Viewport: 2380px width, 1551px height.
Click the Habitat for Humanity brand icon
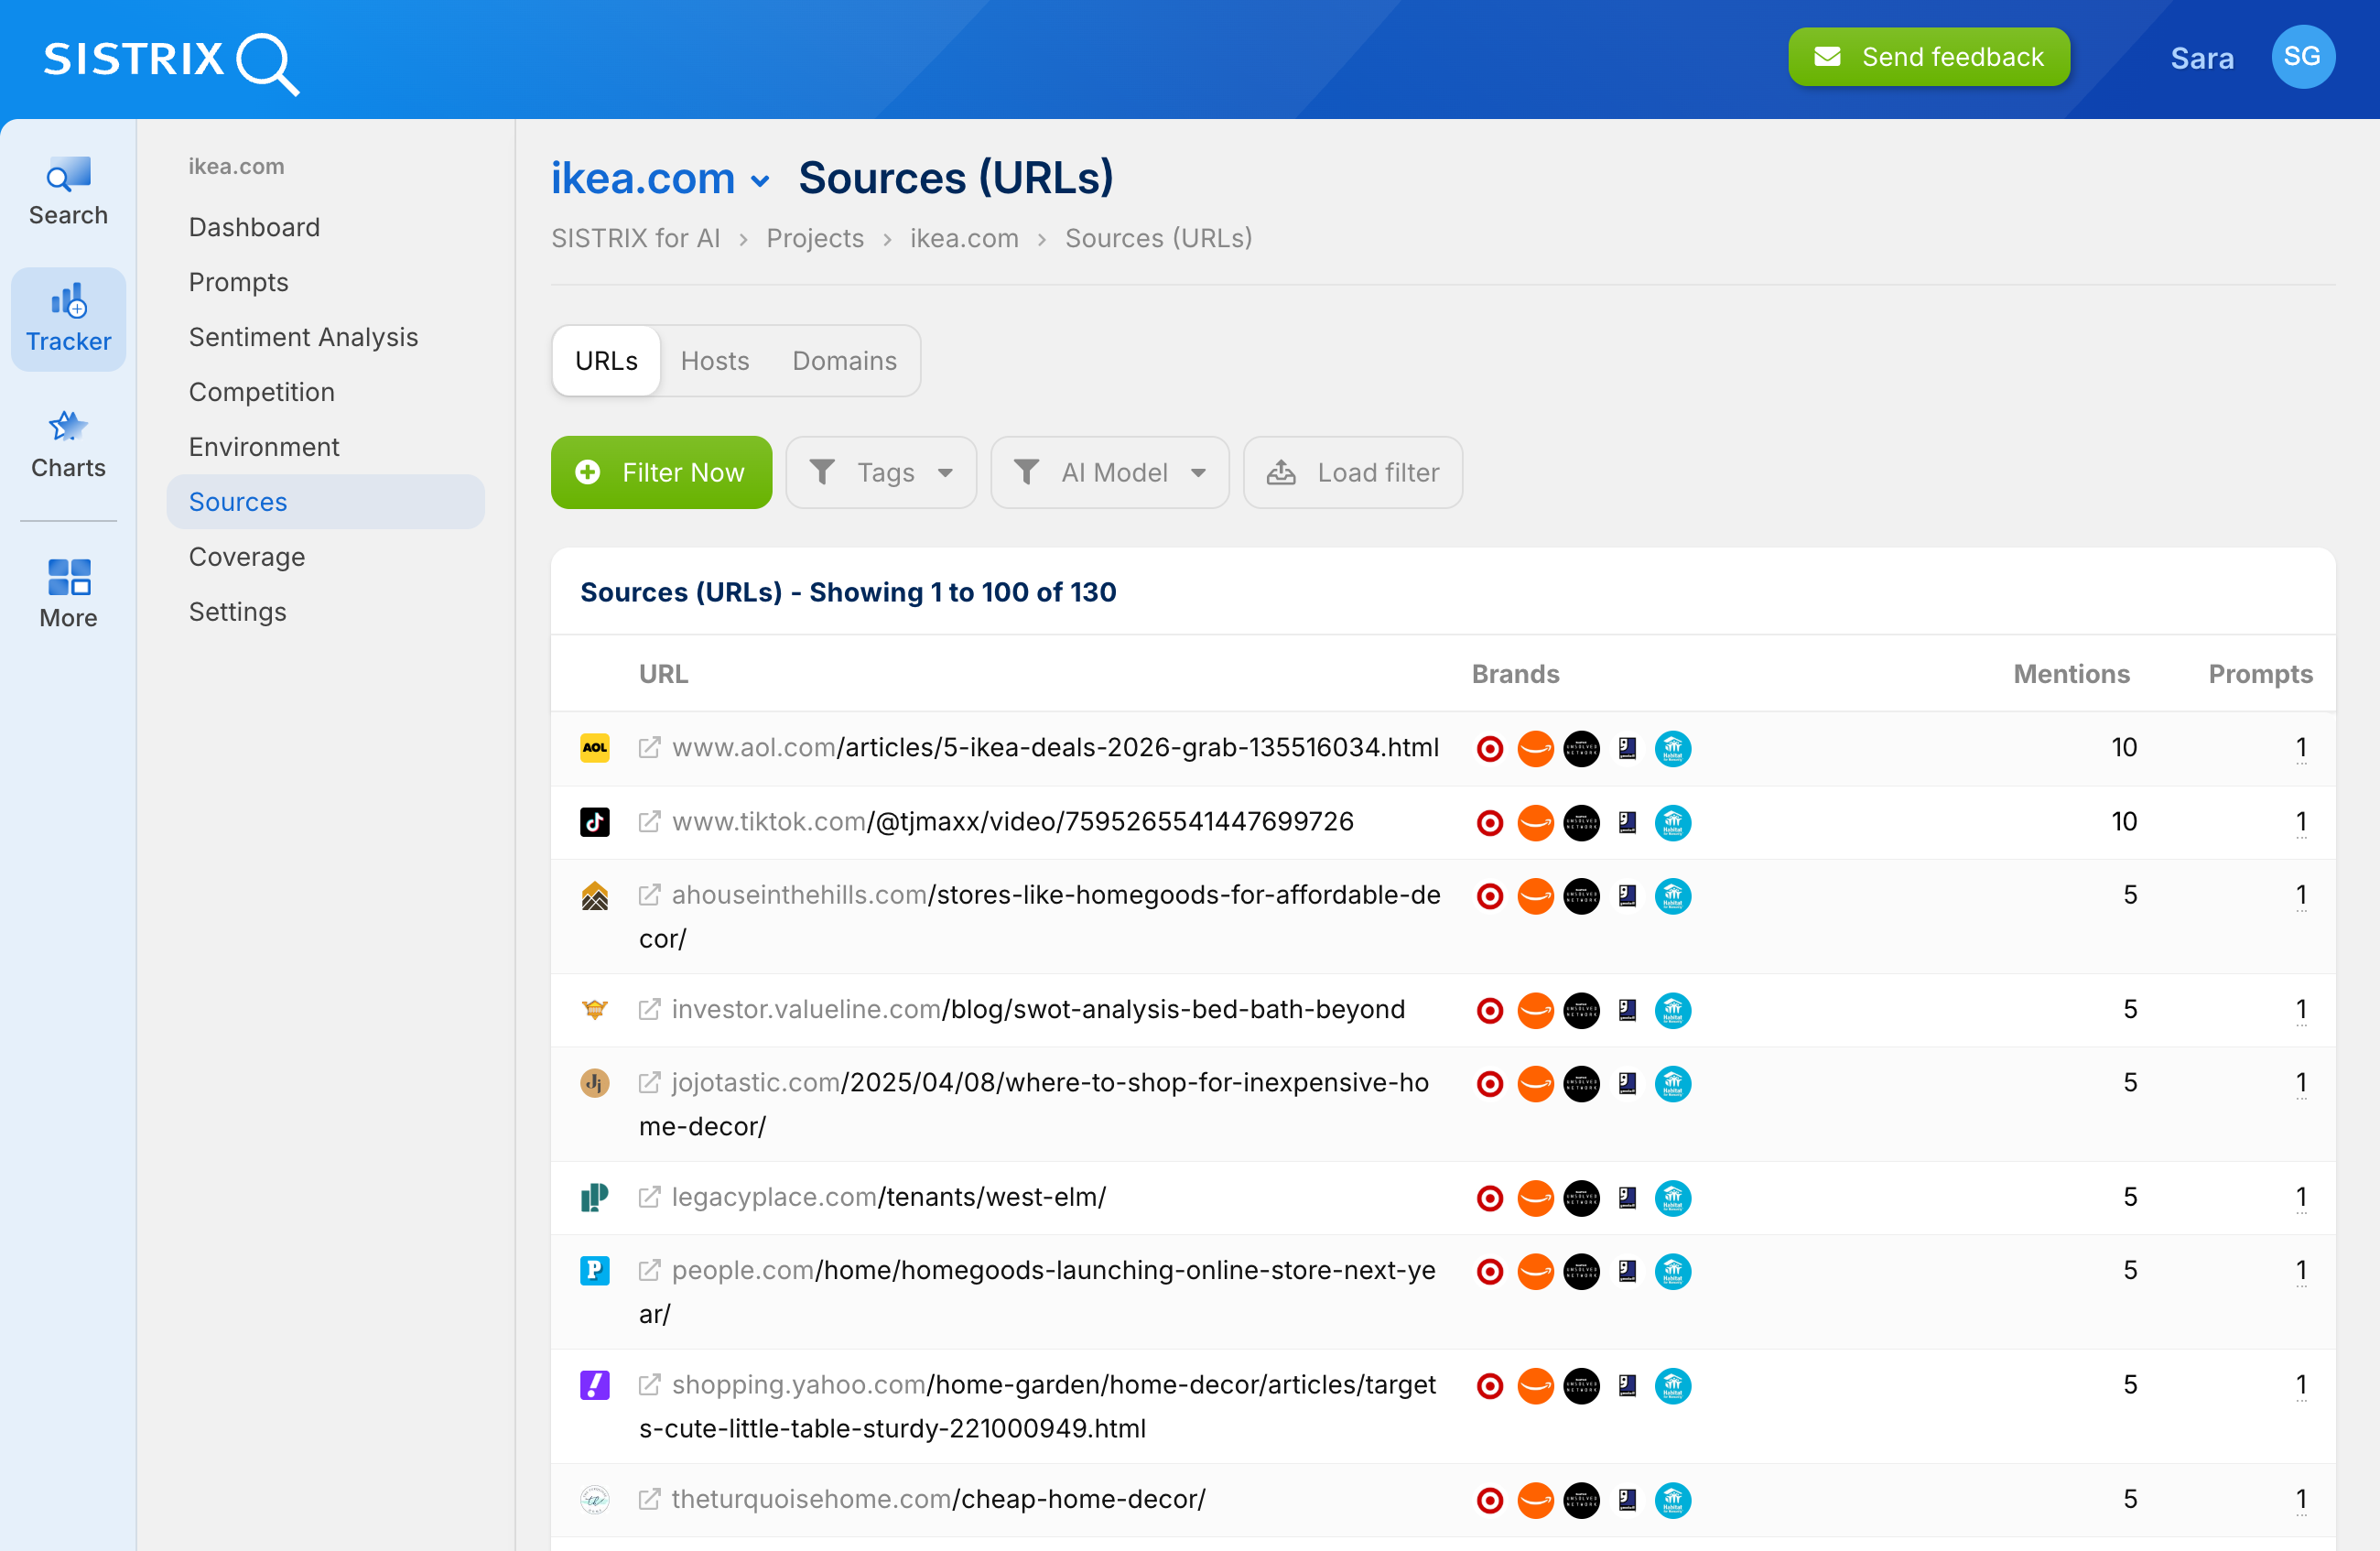point(1672,747)
